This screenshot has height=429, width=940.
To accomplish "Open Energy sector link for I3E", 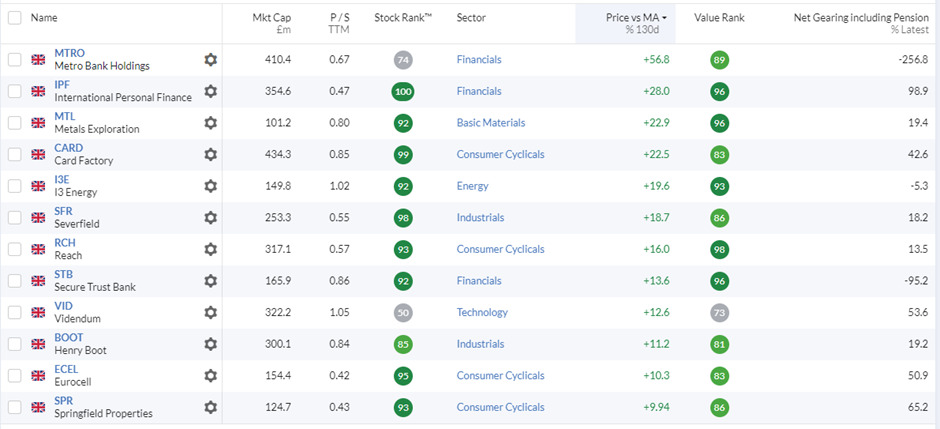I will pyautogui.click(x=472, y=186).
